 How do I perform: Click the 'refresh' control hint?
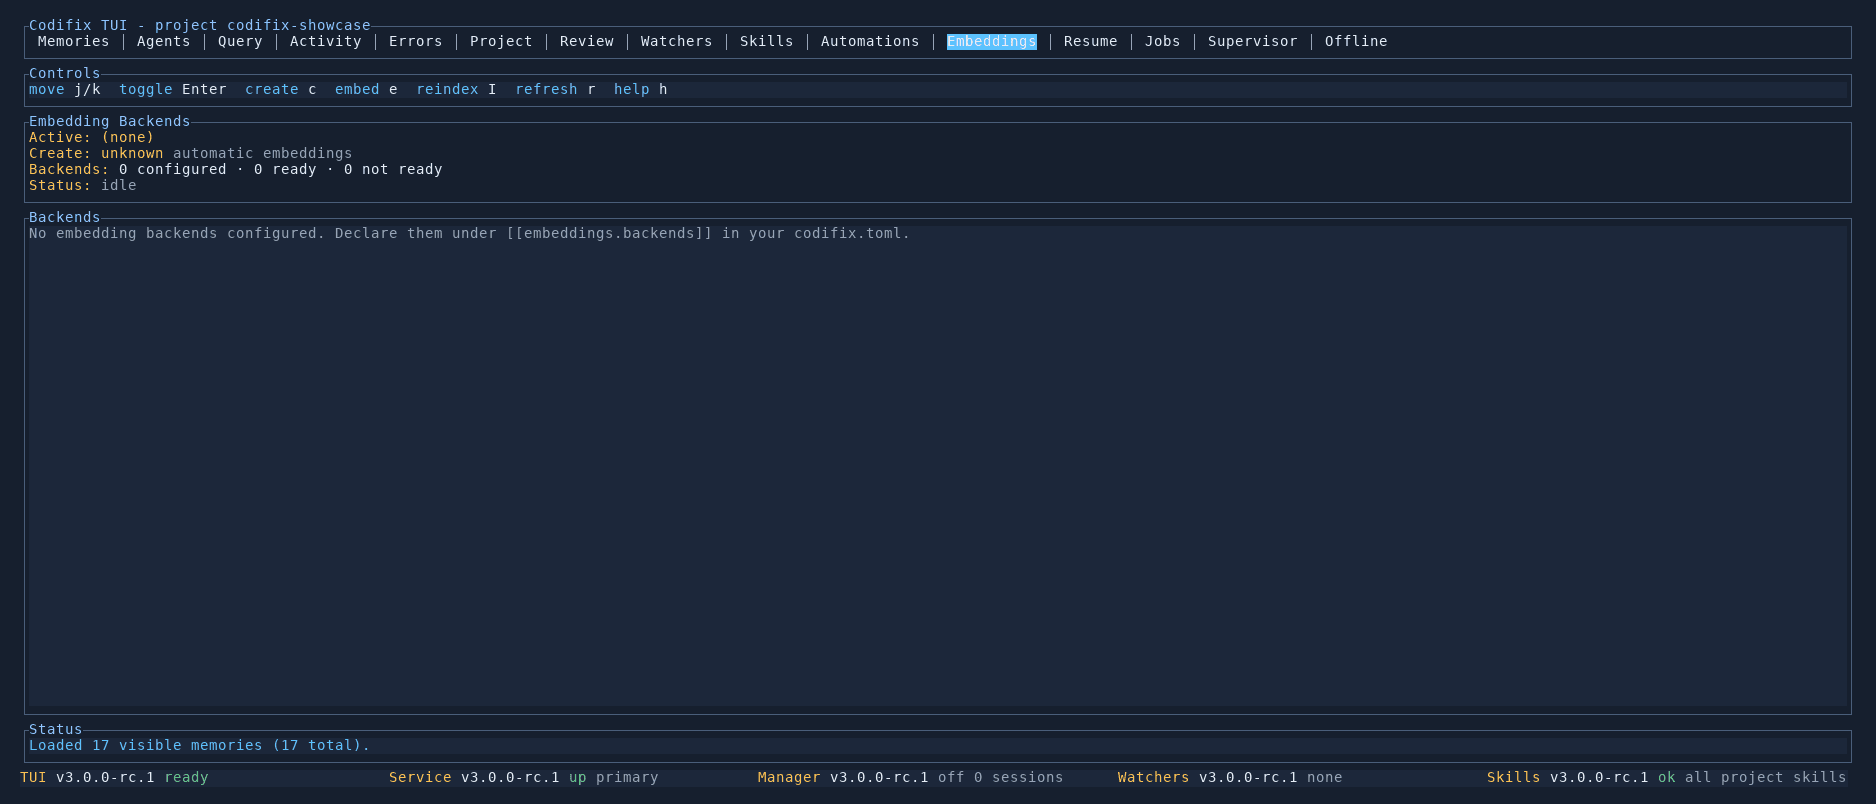pos(555,89)
